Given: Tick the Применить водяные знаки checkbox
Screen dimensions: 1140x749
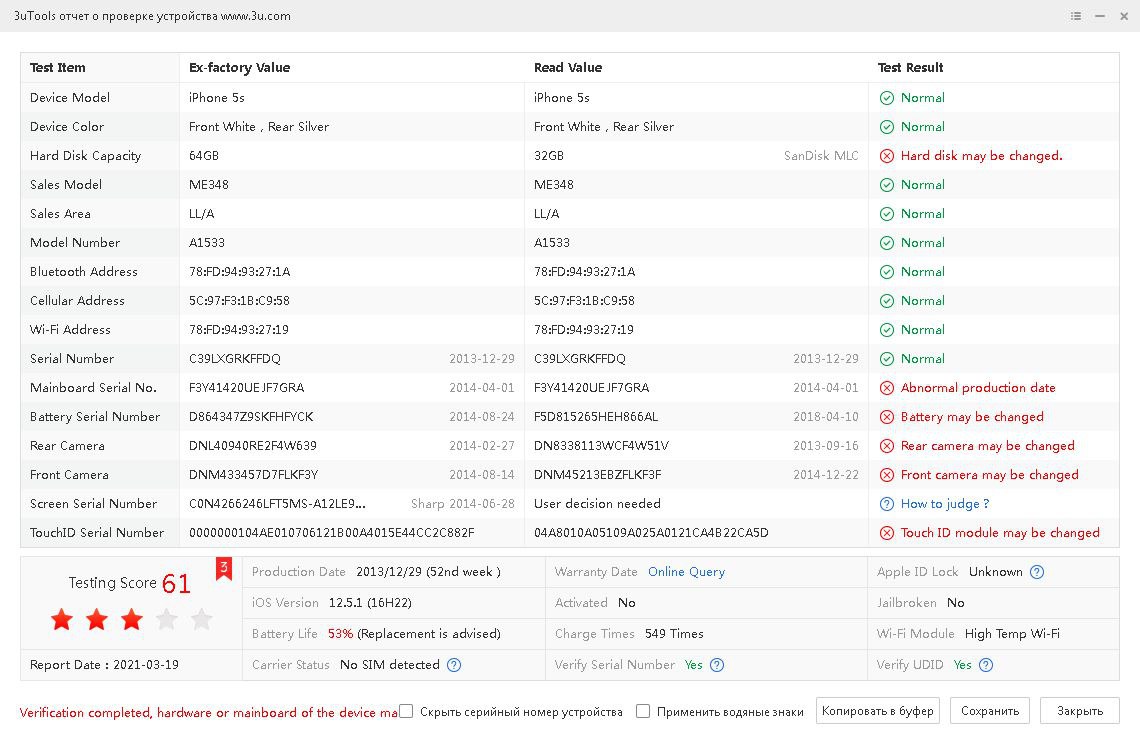Looking at the screenshot, I should click(643, 711).
